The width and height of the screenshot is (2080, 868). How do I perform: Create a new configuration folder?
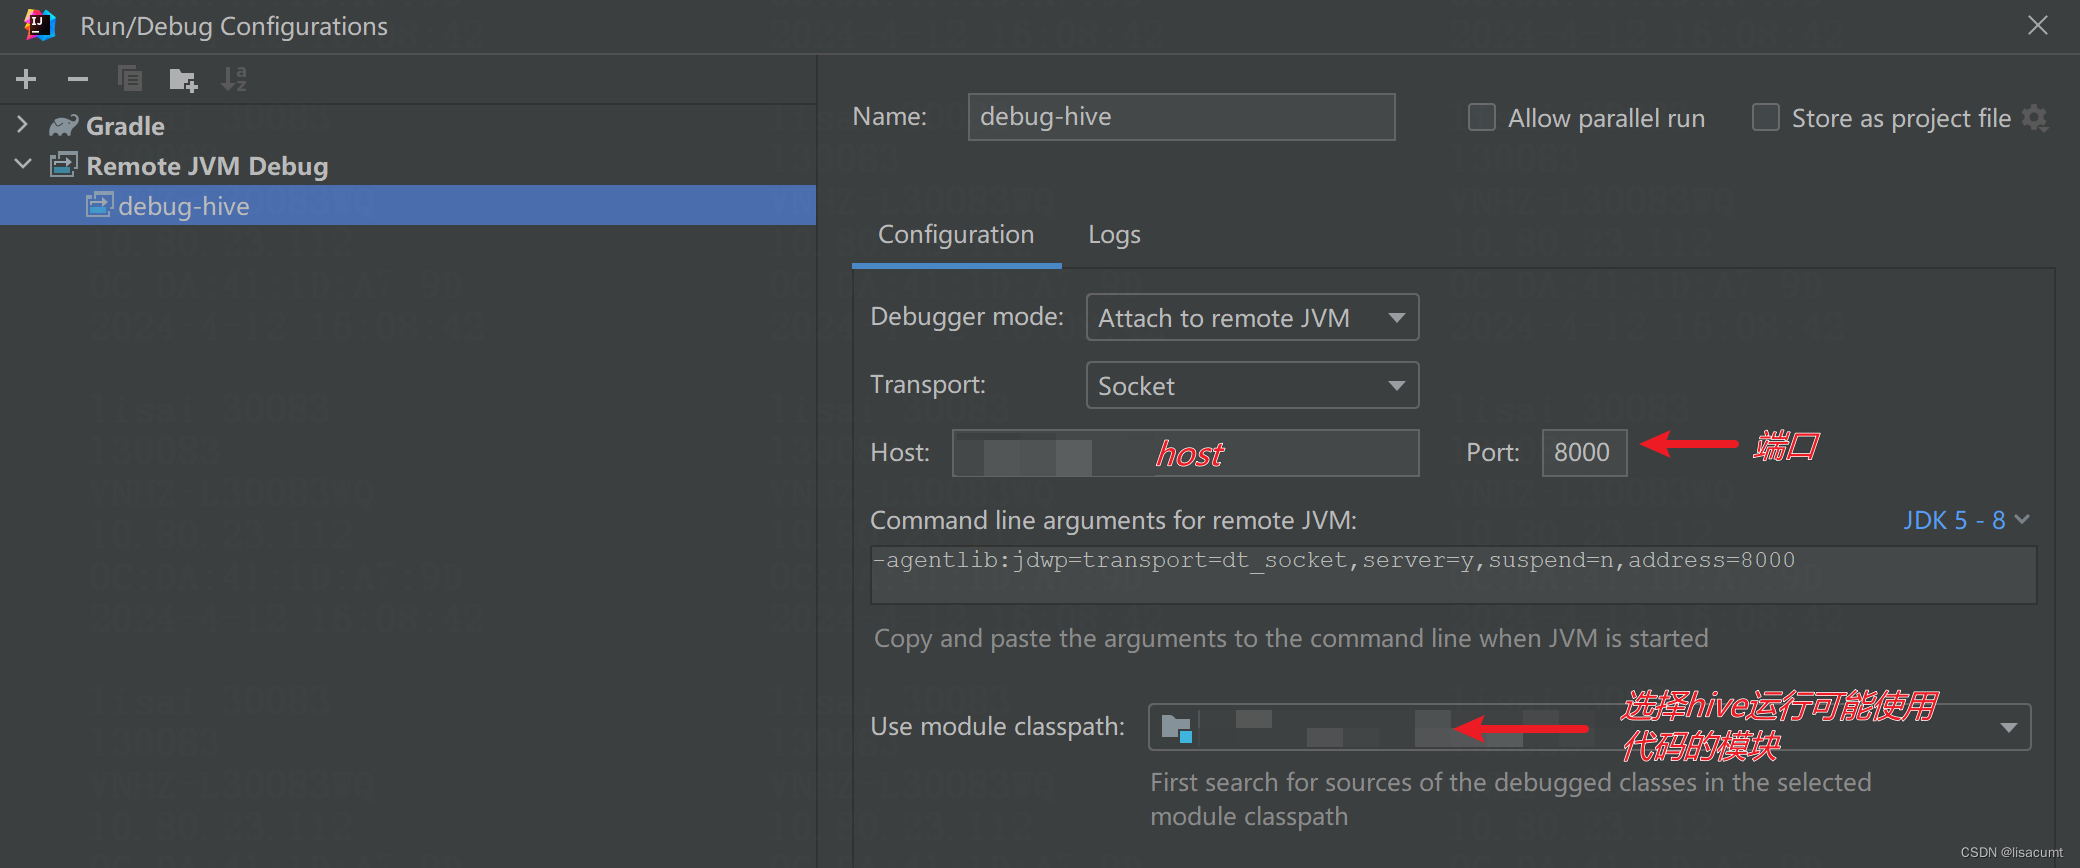tap(183, 79)
